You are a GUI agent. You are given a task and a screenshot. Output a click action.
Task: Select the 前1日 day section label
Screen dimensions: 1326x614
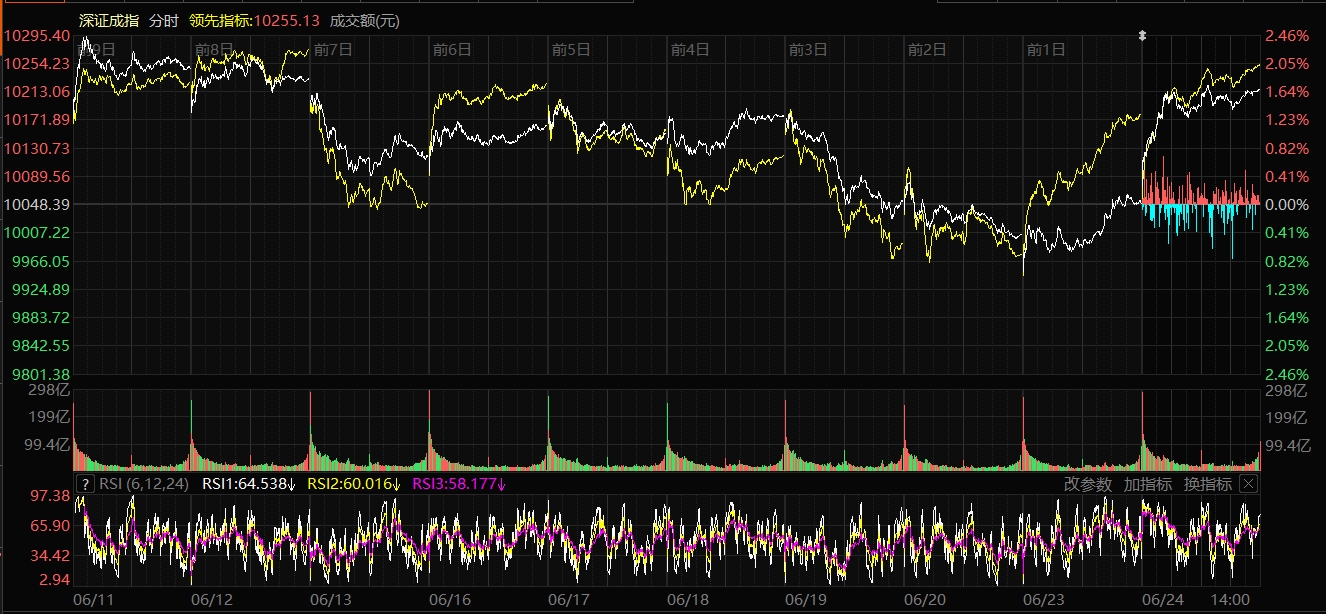pyautogui.click(x=1046, y=48)
